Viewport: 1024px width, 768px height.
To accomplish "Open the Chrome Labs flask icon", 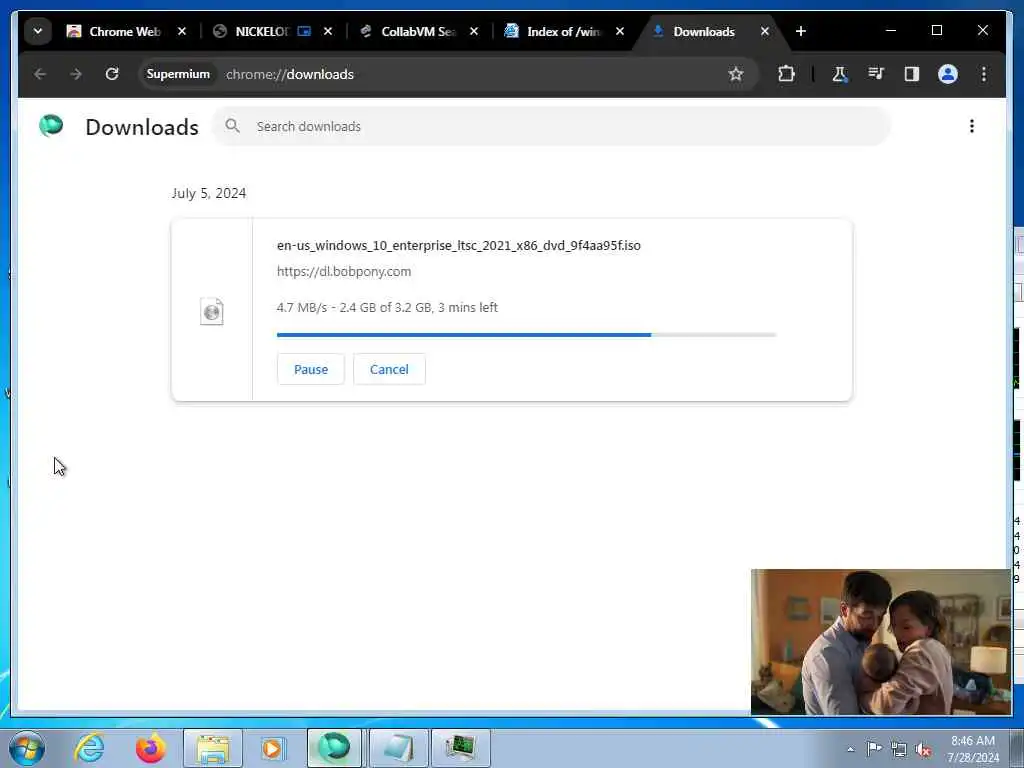I will (x=840, y=74).
